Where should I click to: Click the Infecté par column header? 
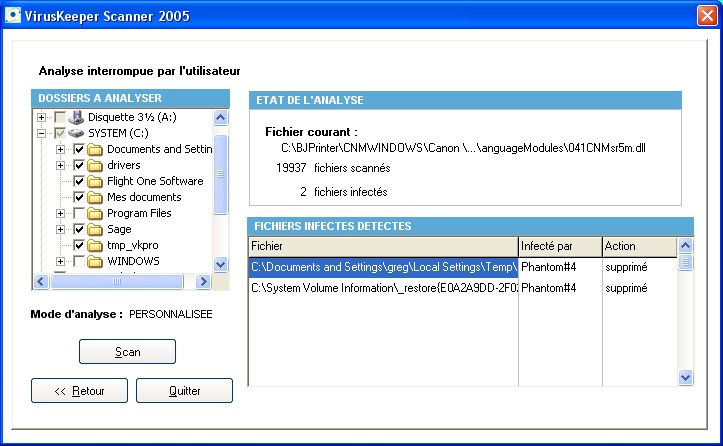point(561,246)
